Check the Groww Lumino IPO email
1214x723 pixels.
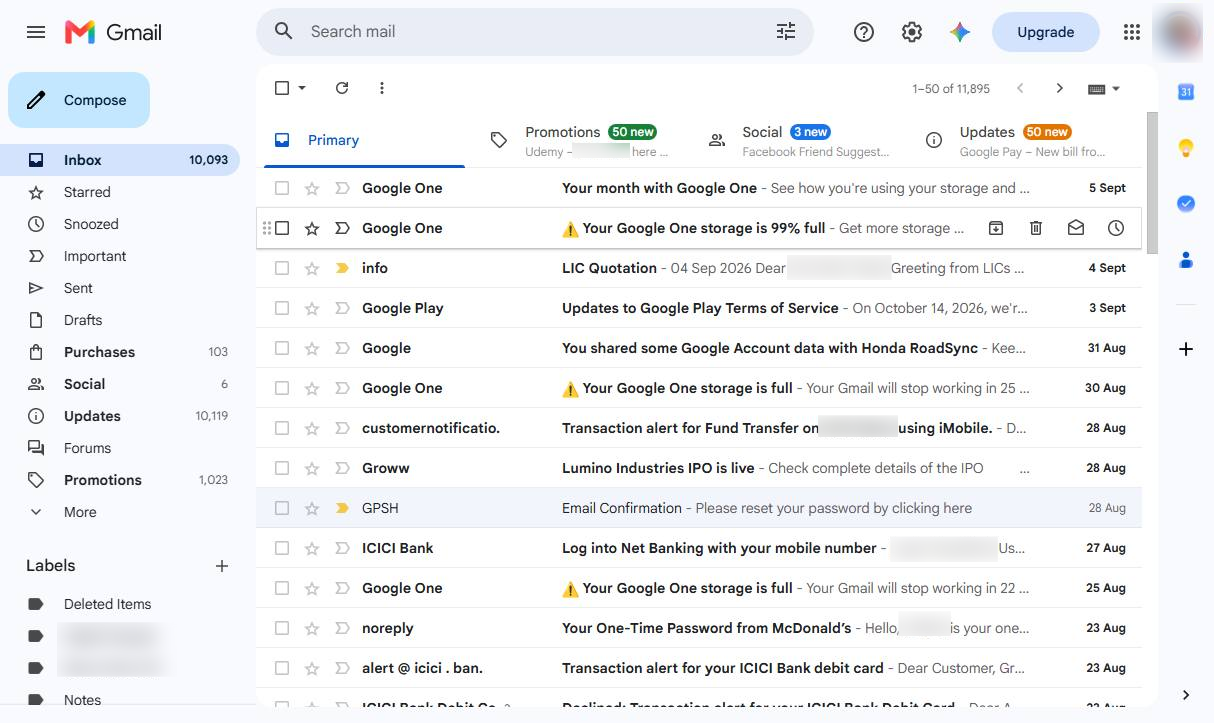click(282, 468)
